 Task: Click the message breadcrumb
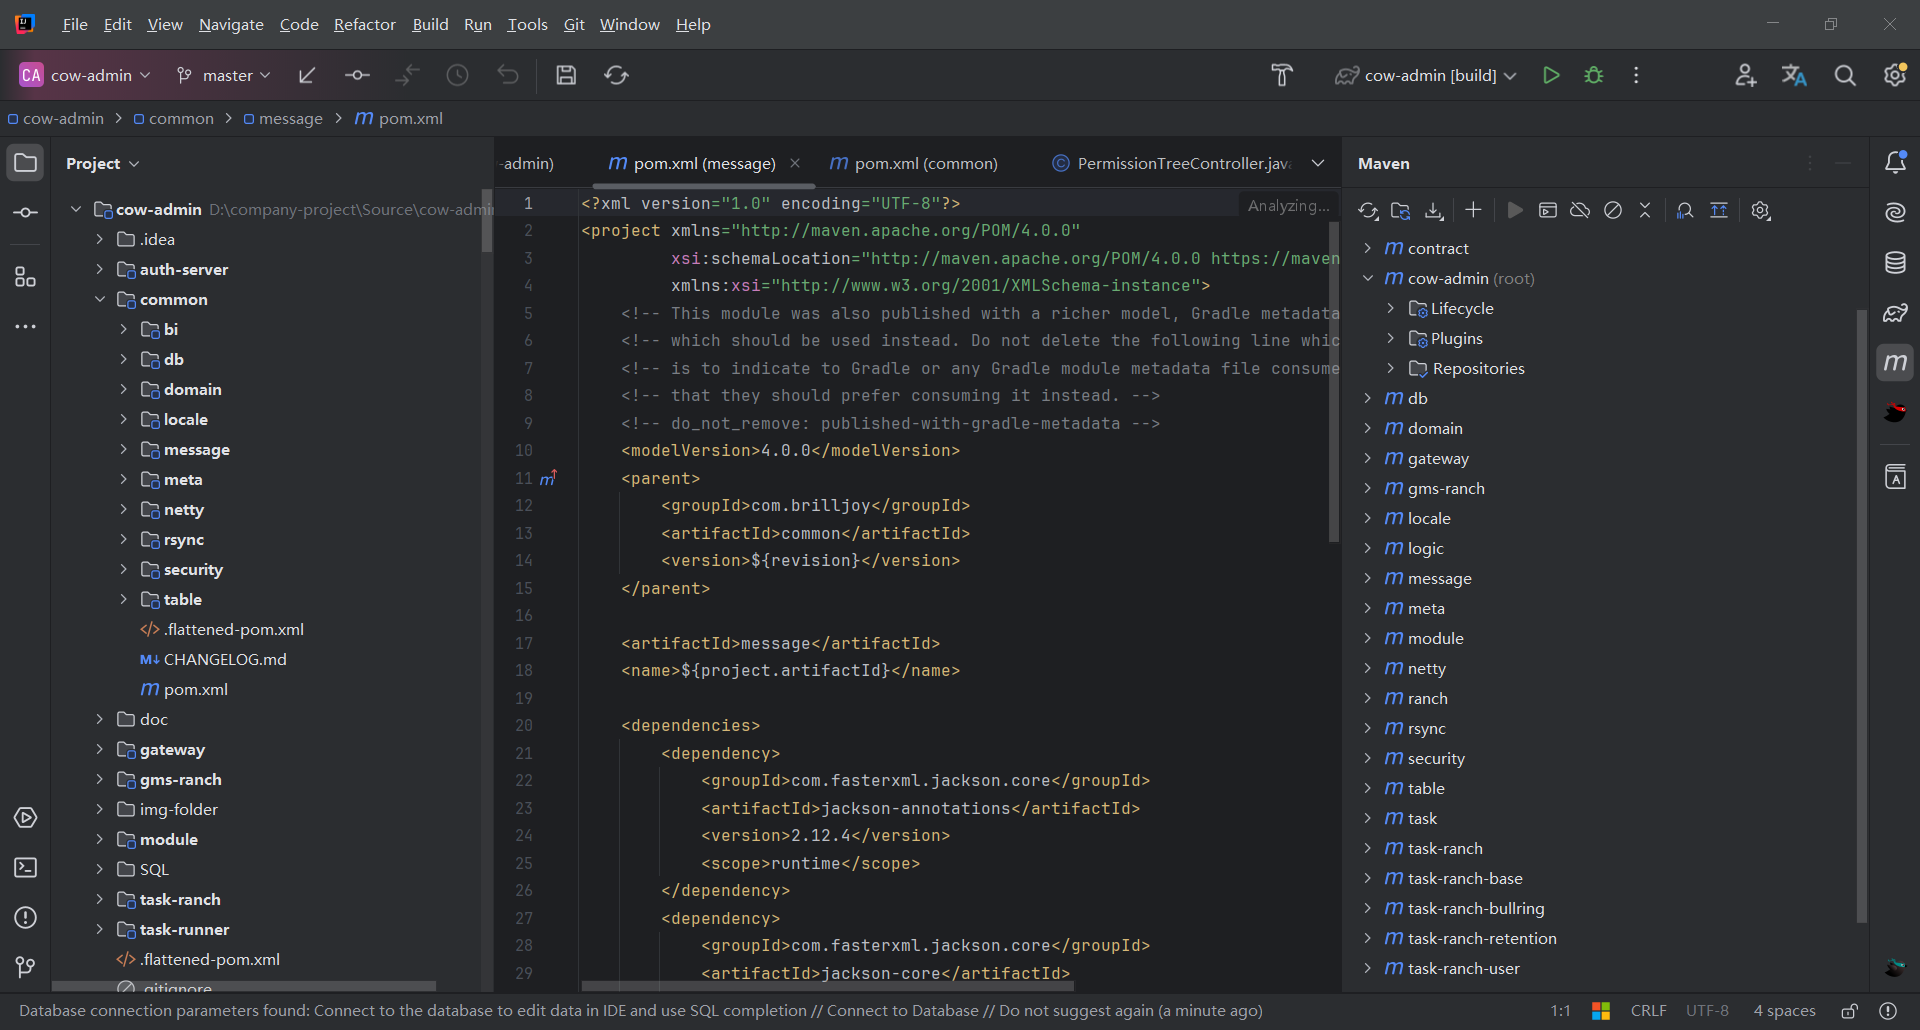(x=290, y=118)
